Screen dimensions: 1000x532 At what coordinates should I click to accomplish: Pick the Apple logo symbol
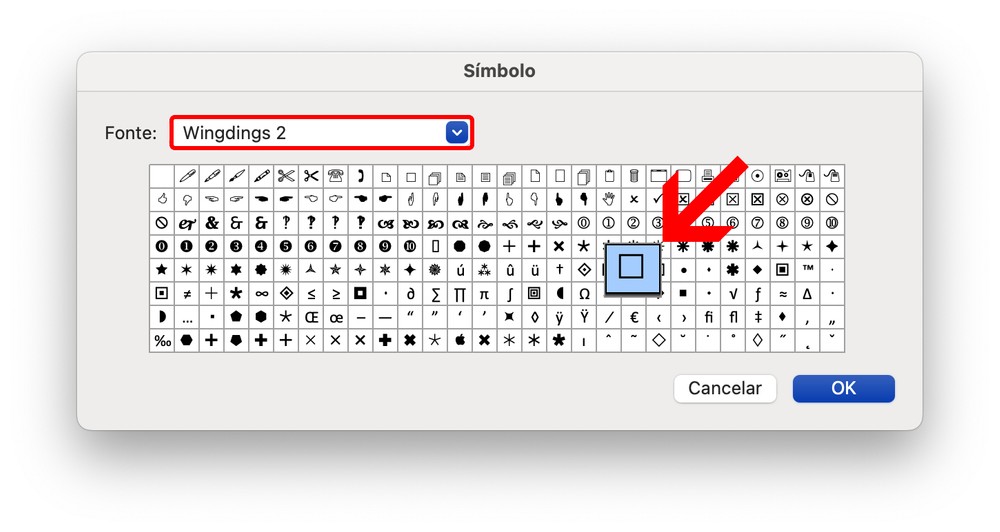coord(460,340)
